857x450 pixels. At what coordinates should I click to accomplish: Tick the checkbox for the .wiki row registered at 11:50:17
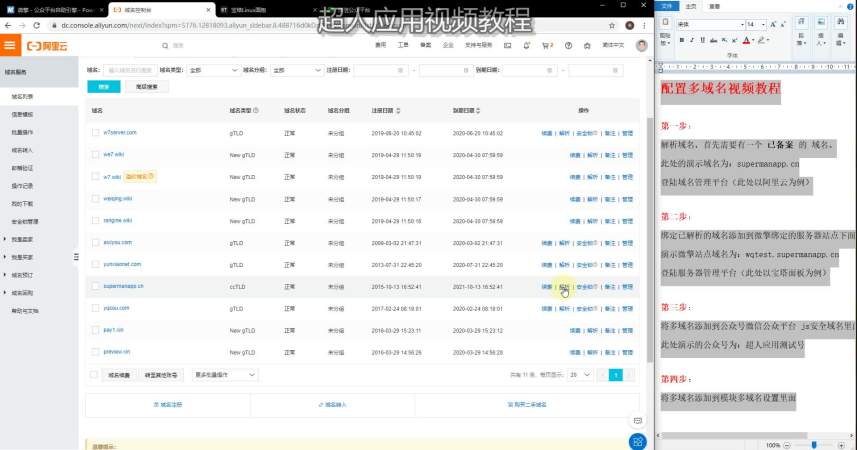click(x=96, y=198)
